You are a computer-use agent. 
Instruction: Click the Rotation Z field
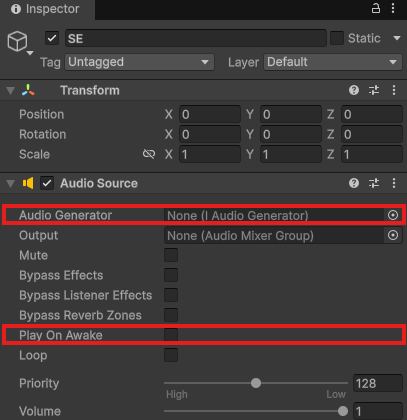tap(372, 134)
